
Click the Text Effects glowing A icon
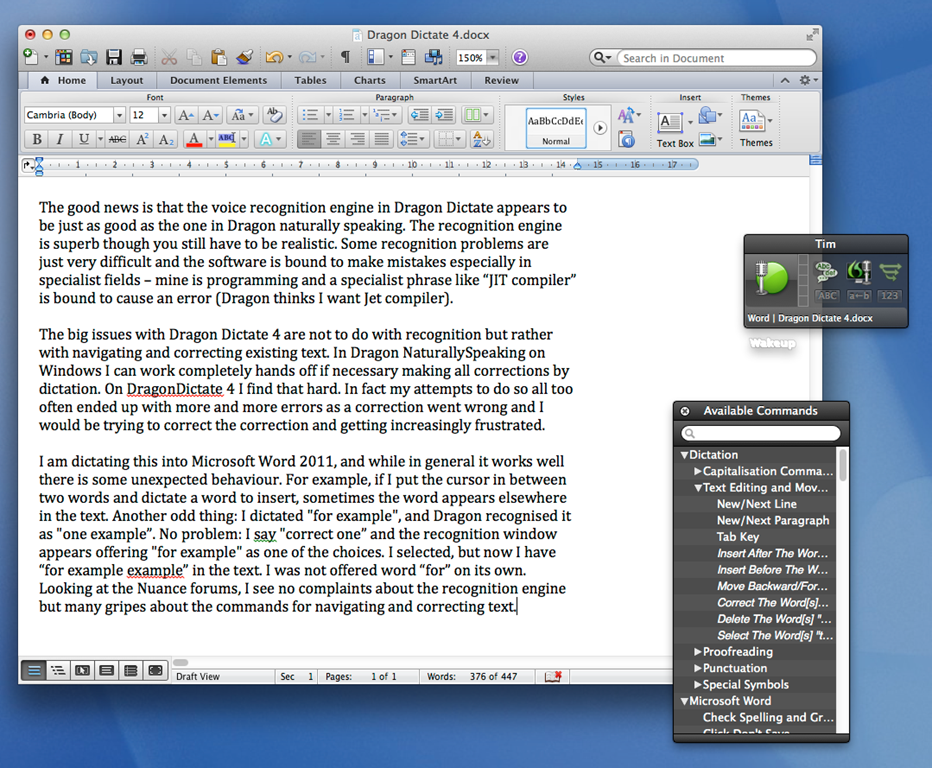(x=266, y=140)
